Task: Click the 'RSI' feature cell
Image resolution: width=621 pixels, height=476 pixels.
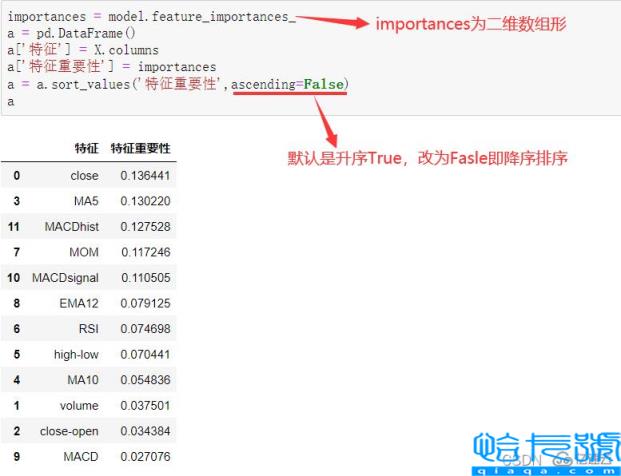Action: [x=89, y=329]
